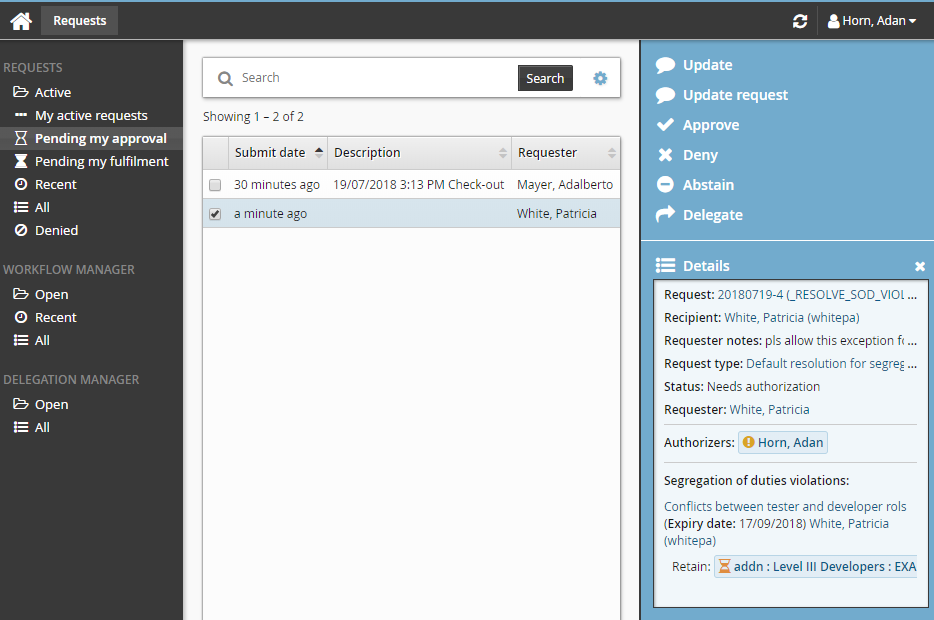934x620 pixels.
Task: Open search settings via the gear icon
Action: click(x=600, y=77)
